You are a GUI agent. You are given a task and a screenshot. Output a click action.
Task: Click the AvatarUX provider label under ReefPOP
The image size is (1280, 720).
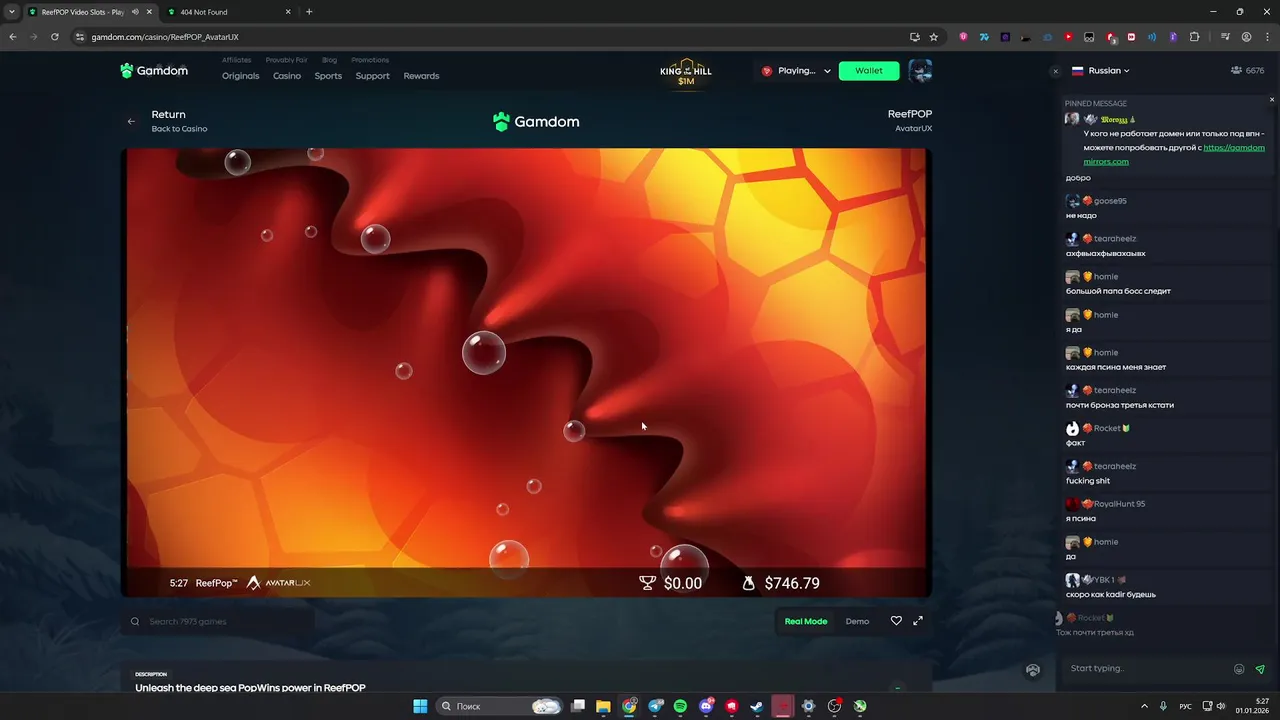(x=913, y=128)
